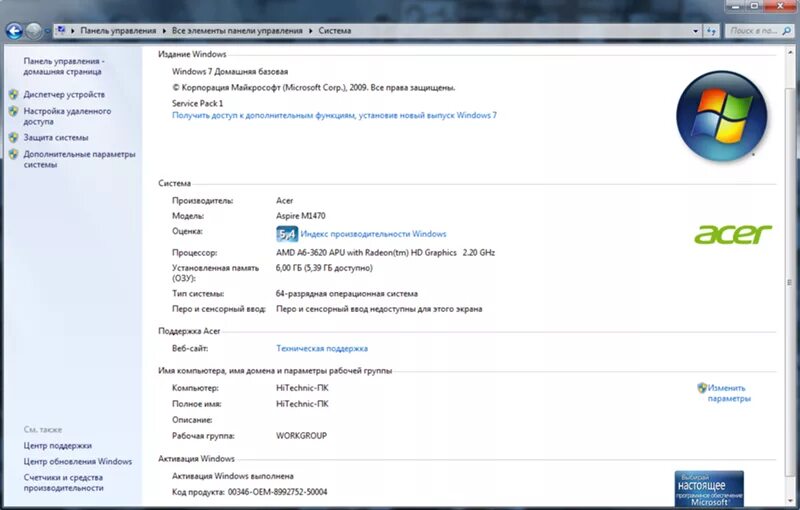Click Windows 7 Домашняя базовая text
Viewport: 800px width, 510px height.
click(x=230, y=72)
